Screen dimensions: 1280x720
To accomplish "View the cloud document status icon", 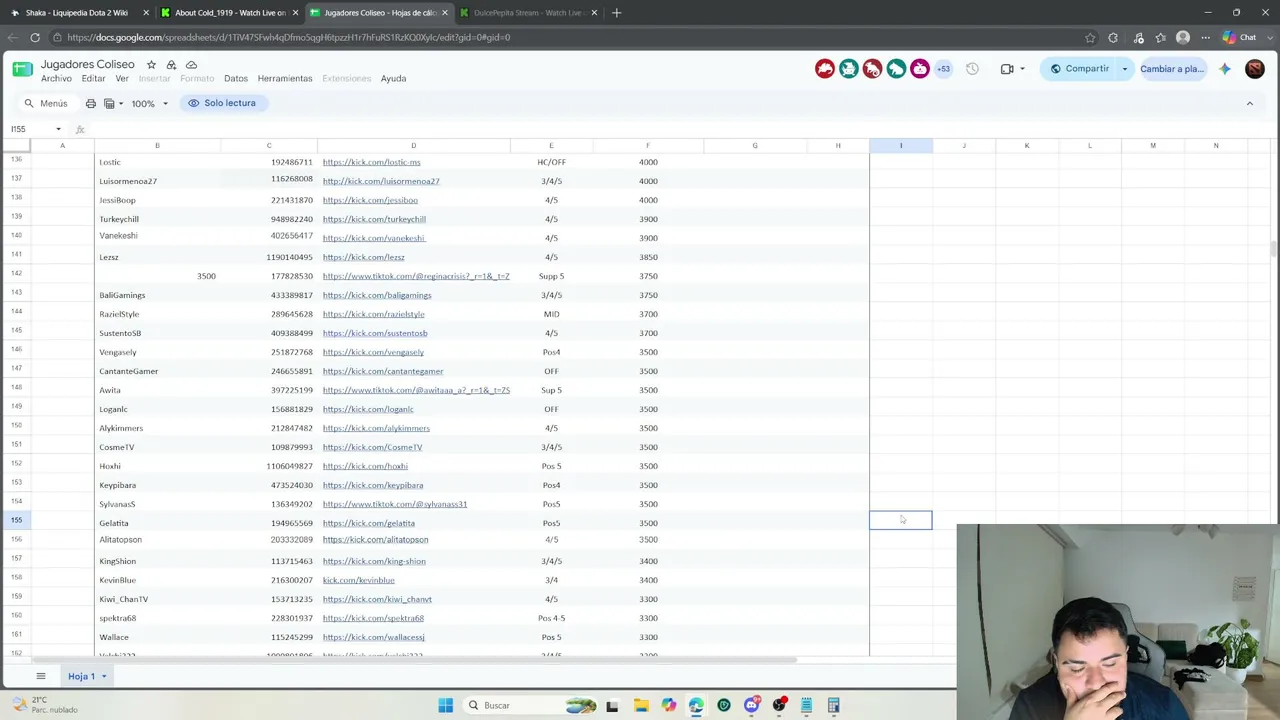I will point(191,64).
